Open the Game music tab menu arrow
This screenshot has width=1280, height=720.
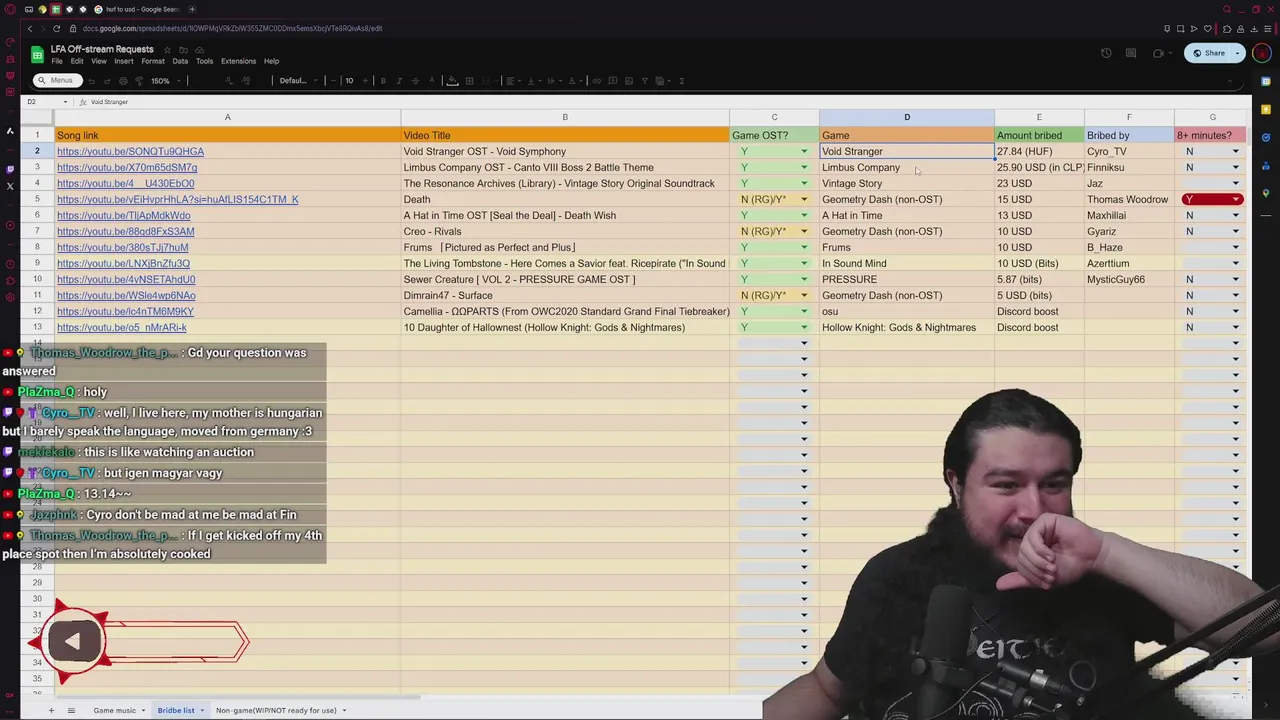pos(143,710)
